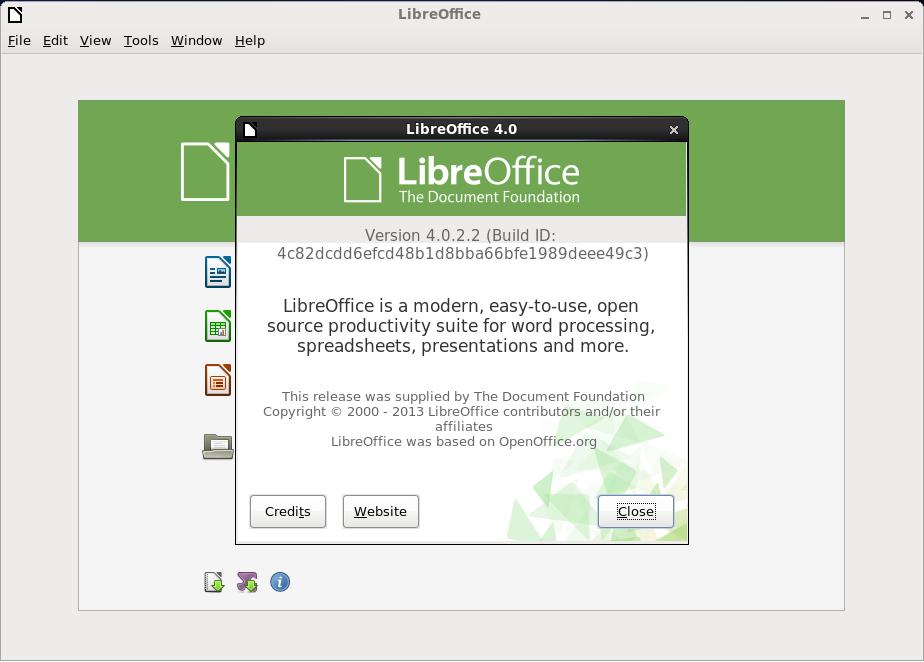The width and height of the screenshot is (924, 662).
Task: Click the 'LibreOffice was based on OpenOffice.org' line
Action: click(x=464, y=442)
